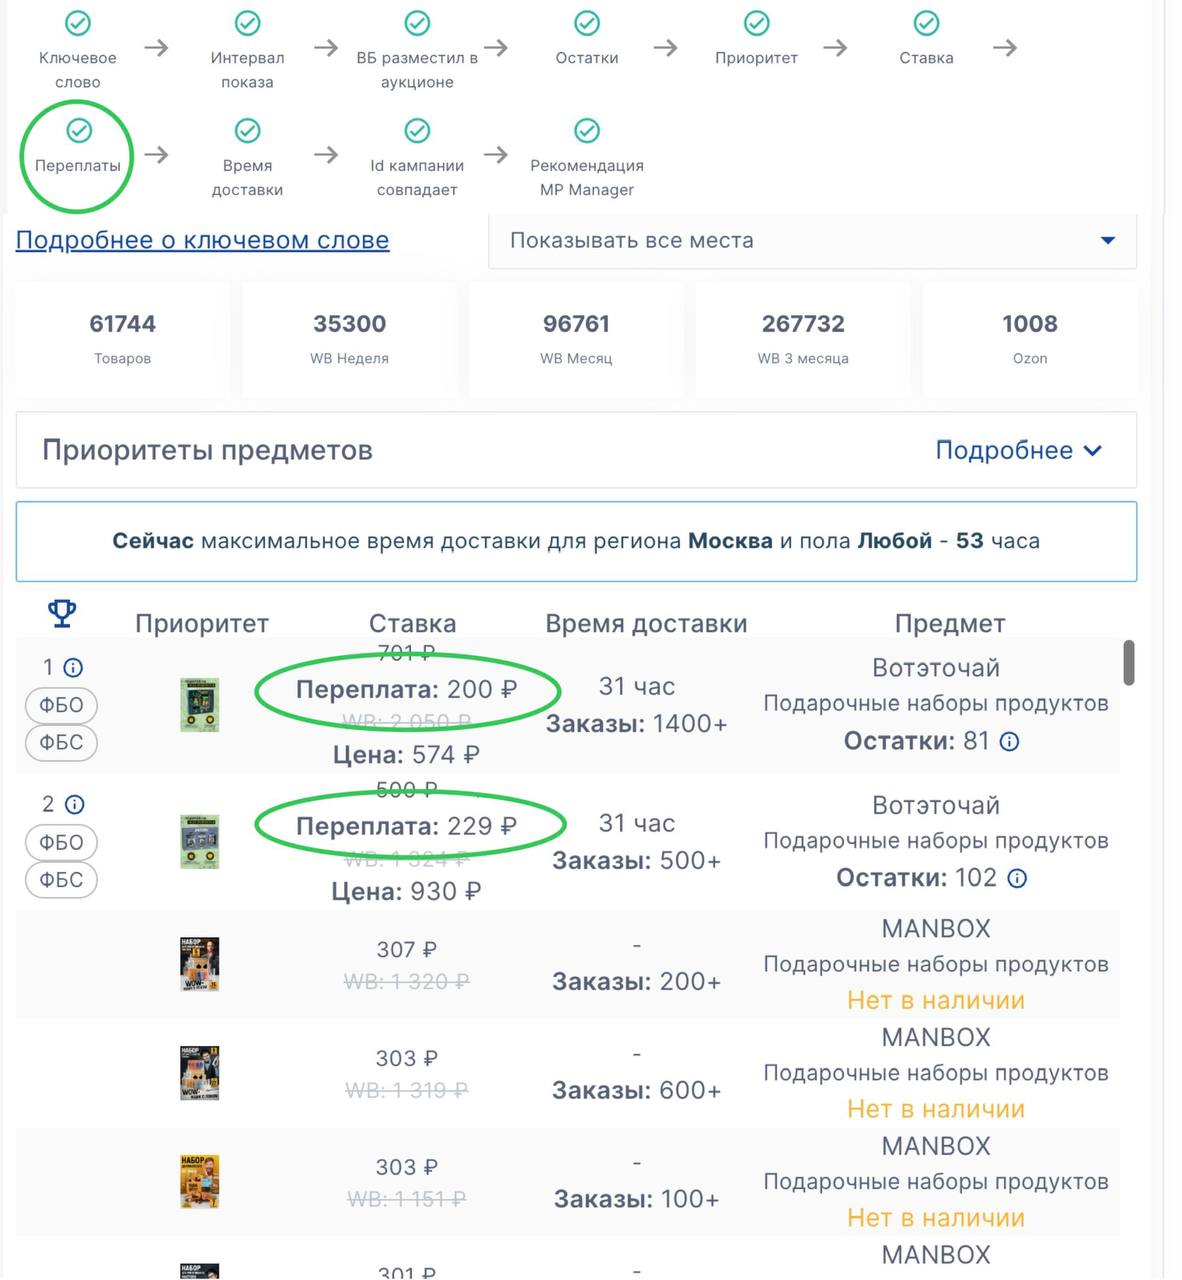Click the Приоритеты предметов panel header
This screenshot has height=1280, width=1182.
click(x=400, y=451)
